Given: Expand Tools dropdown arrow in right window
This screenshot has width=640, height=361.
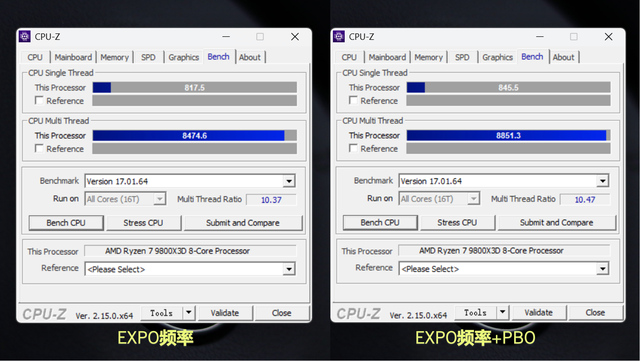Looking at the screenshot, I should [502, 313].
